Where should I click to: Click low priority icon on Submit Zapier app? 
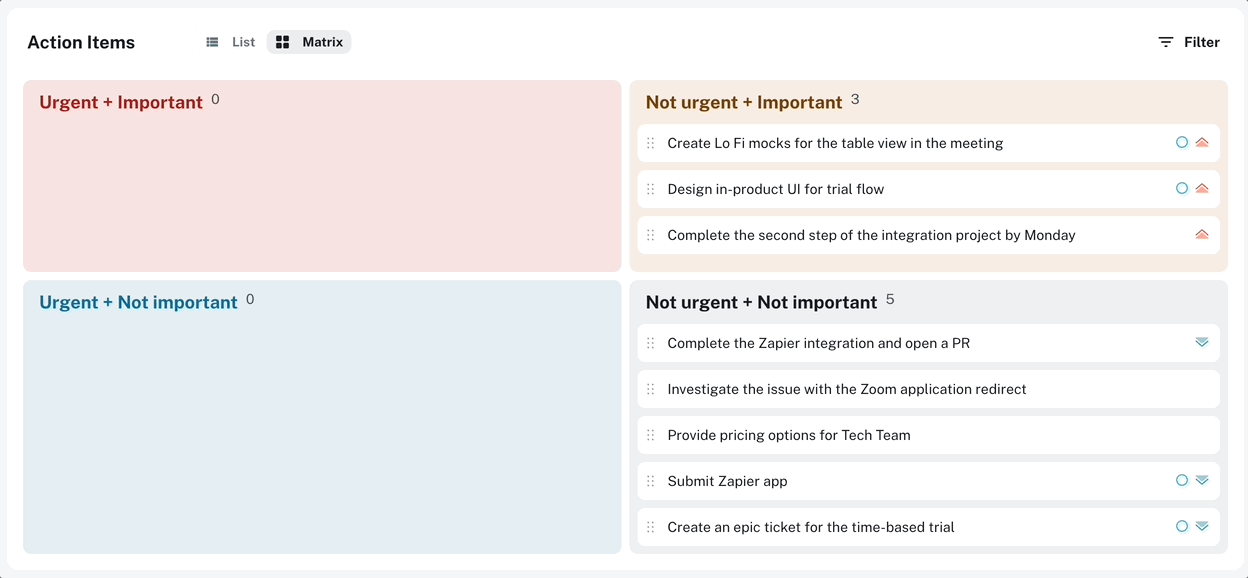1202,480
